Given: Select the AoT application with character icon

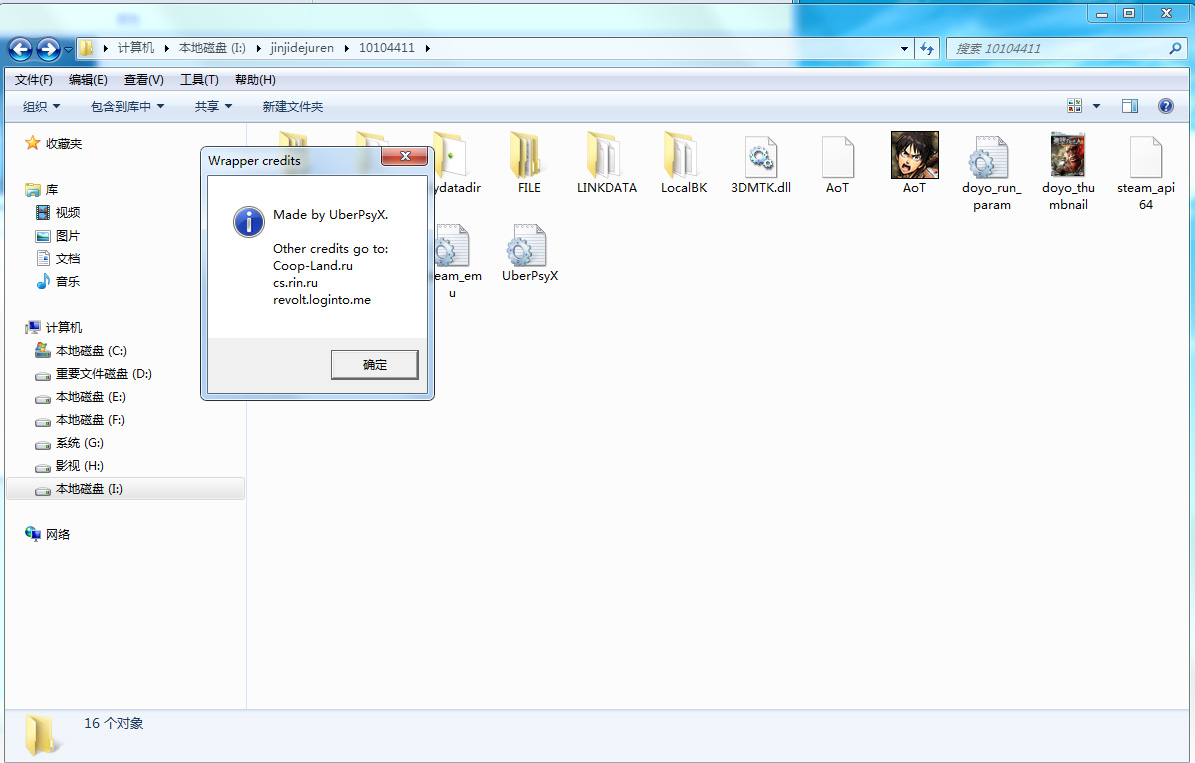Looking at the screenshot, I should click(915, 163).
